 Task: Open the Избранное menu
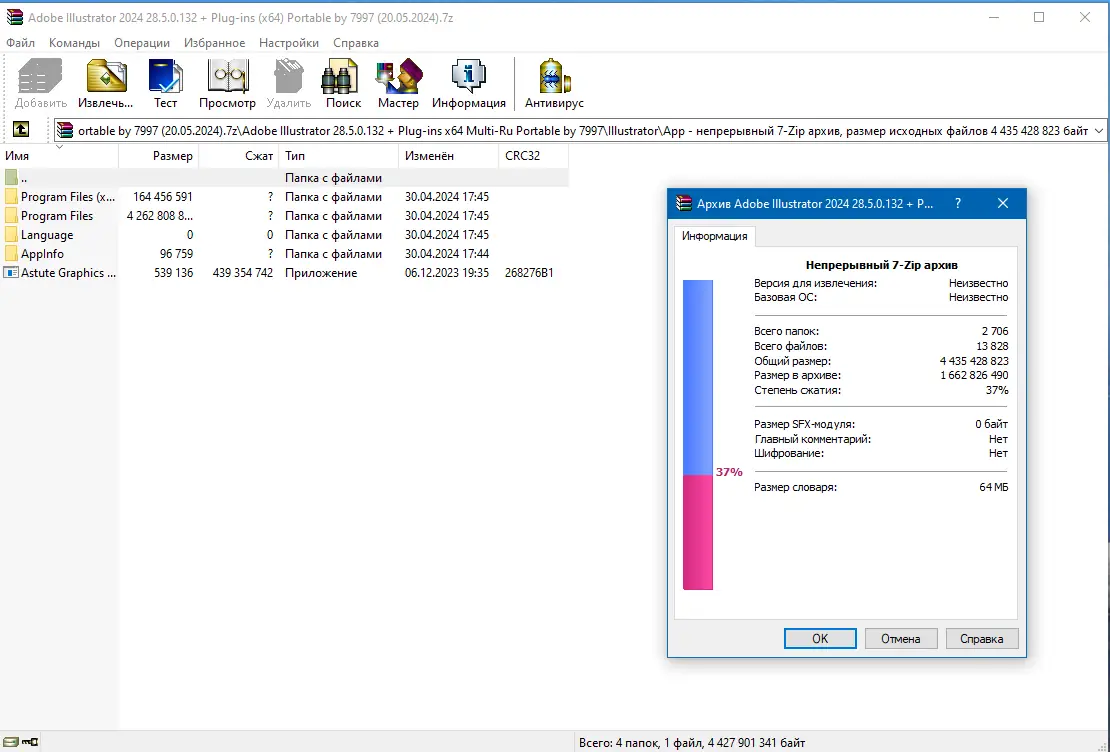214,42
